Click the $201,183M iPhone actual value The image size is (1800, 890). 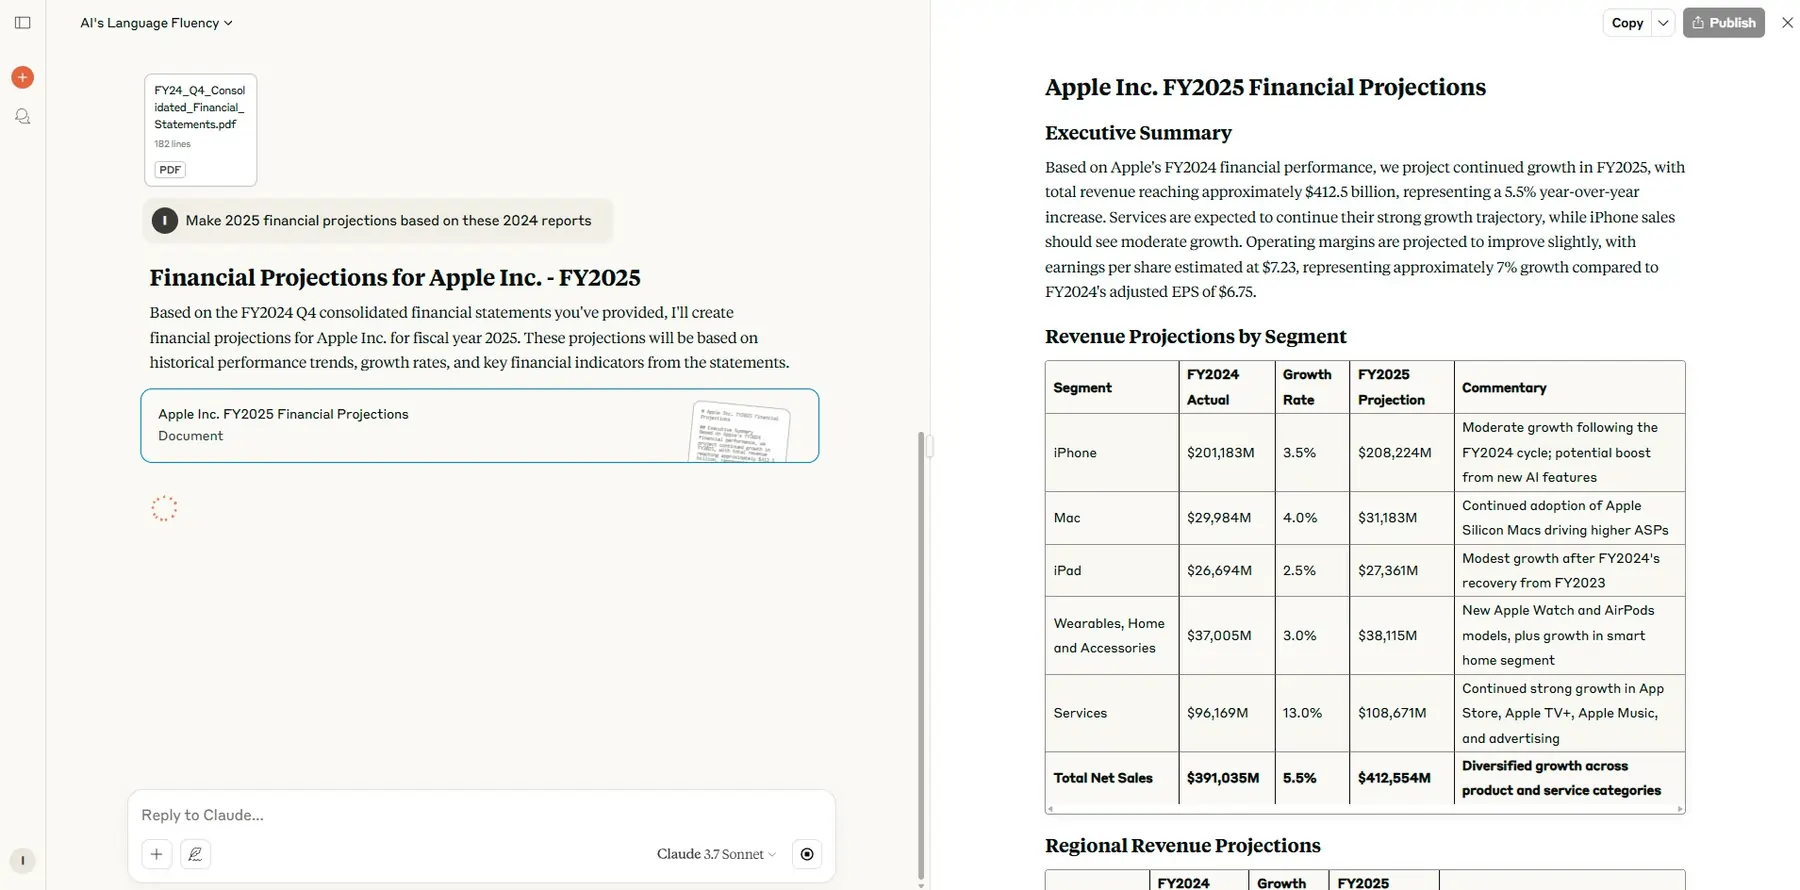pos(1220,452)
